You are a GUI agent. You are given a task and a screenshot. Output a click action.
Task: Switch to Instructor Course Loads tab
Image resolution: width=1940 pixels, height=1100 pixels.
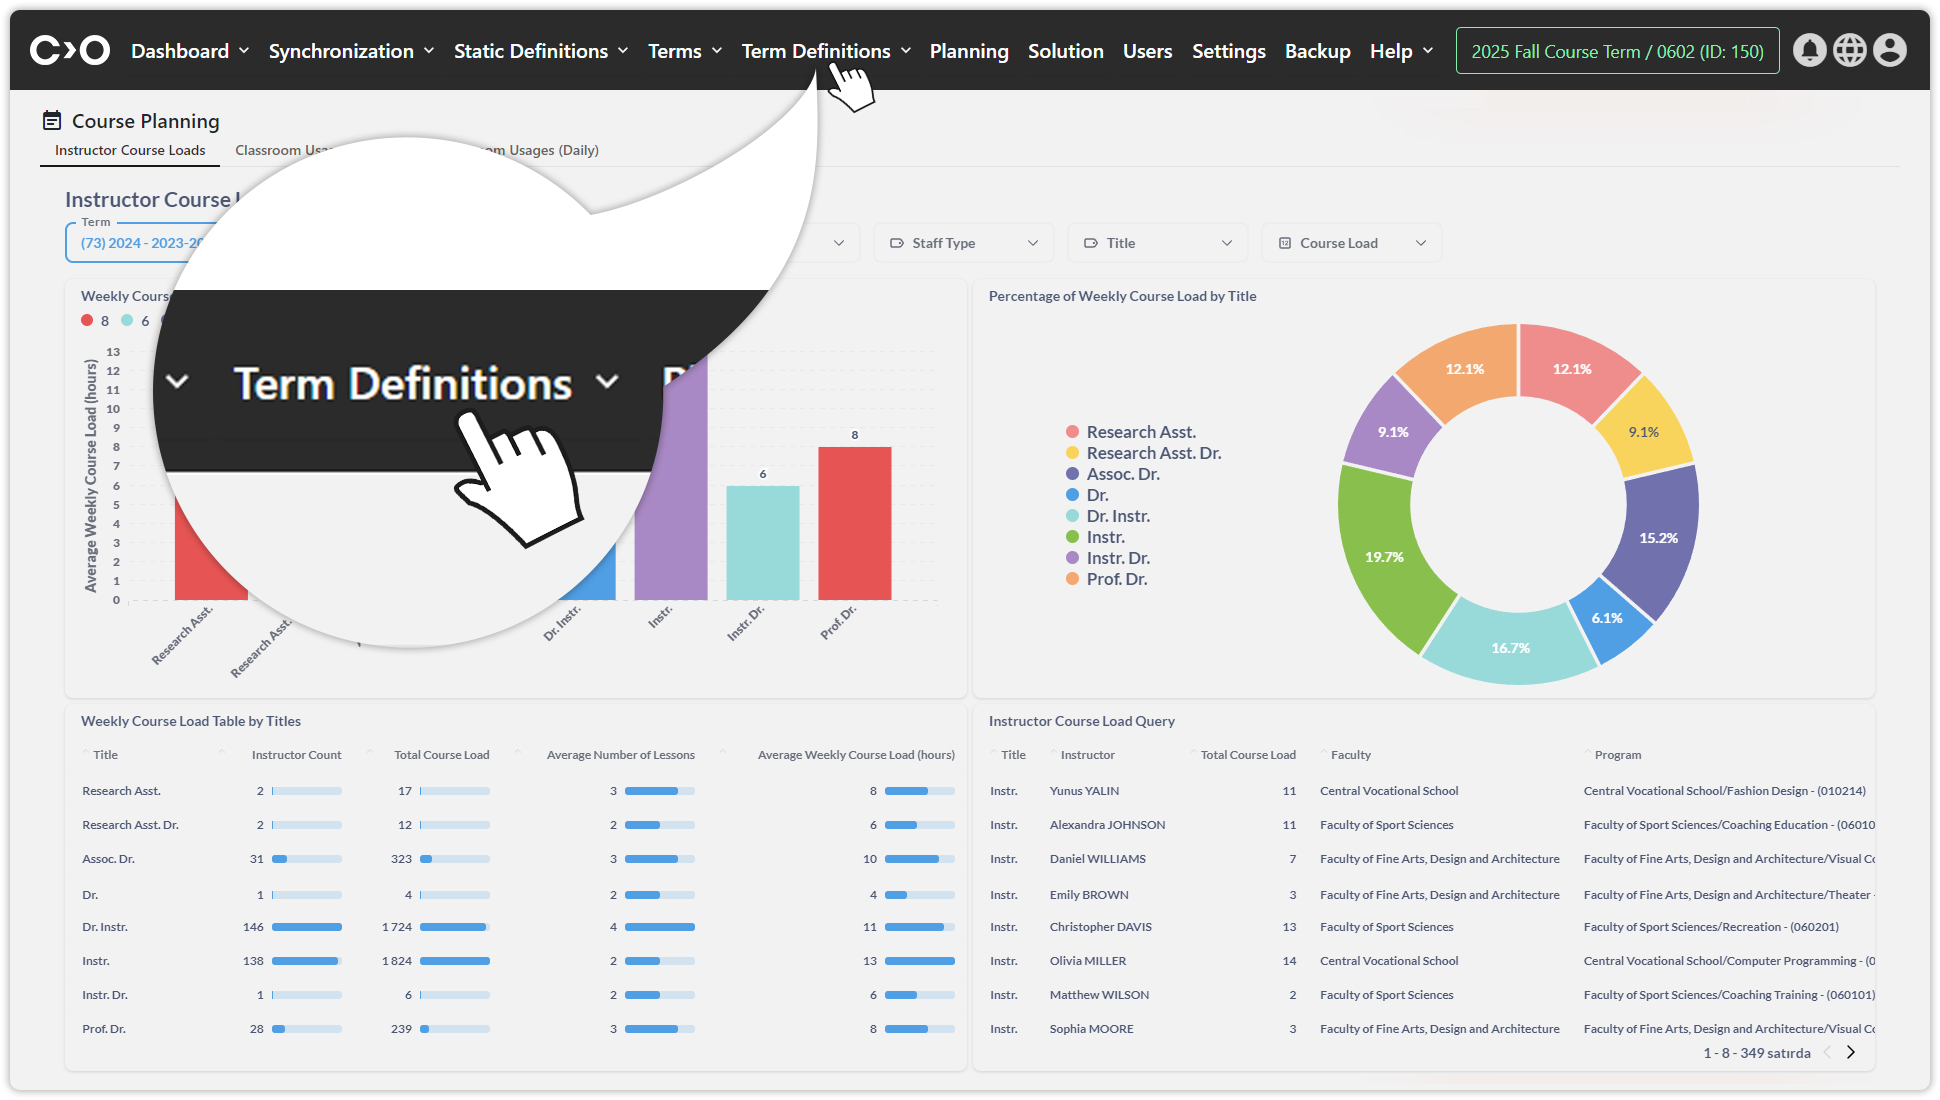pyautogui.click(x=130, y=150)
